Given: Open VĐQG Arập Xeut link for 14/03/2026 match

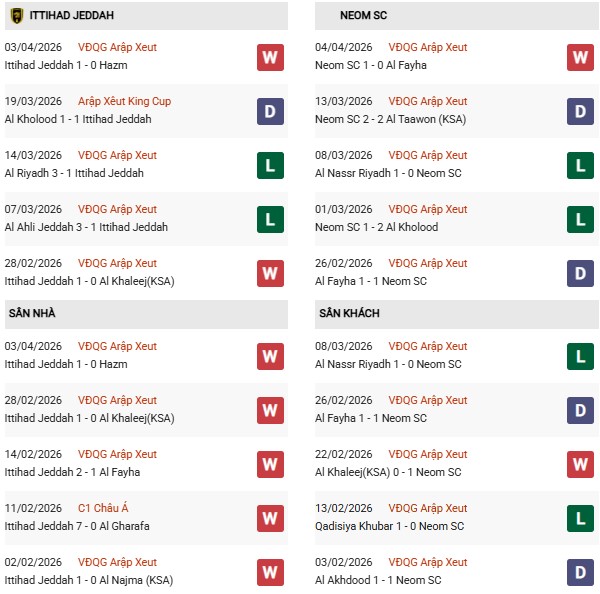Looking at the screenshot, I should pos(117,155).
